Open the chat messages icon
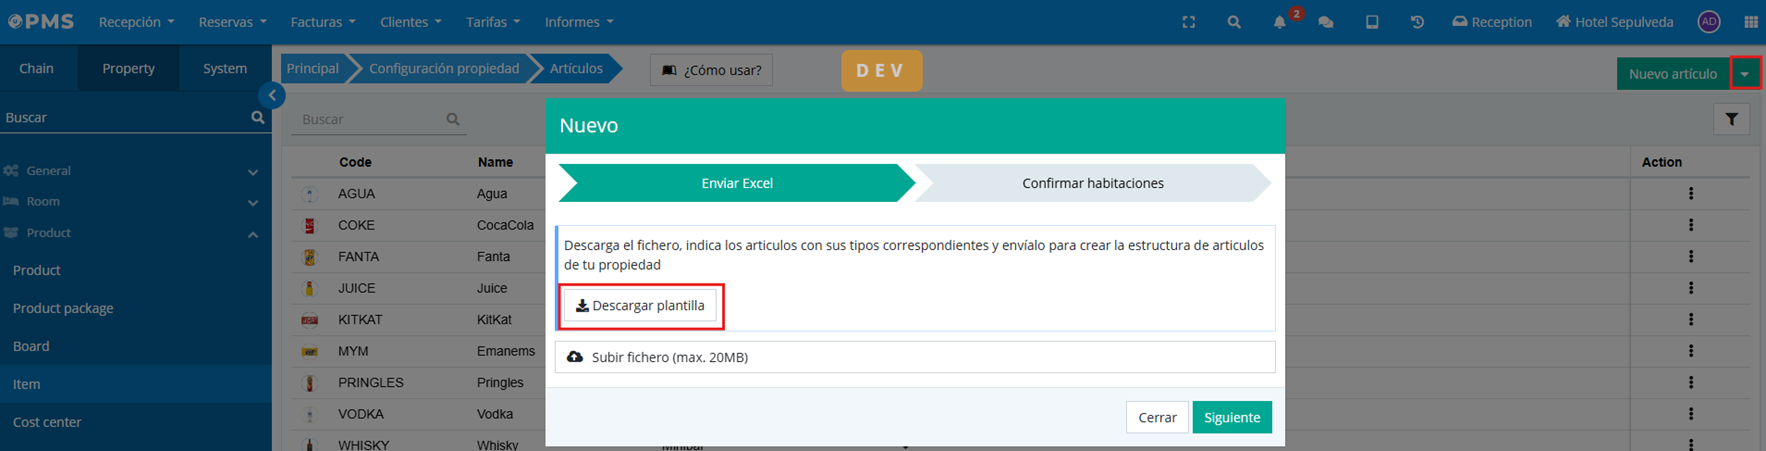 [1326, 22]
